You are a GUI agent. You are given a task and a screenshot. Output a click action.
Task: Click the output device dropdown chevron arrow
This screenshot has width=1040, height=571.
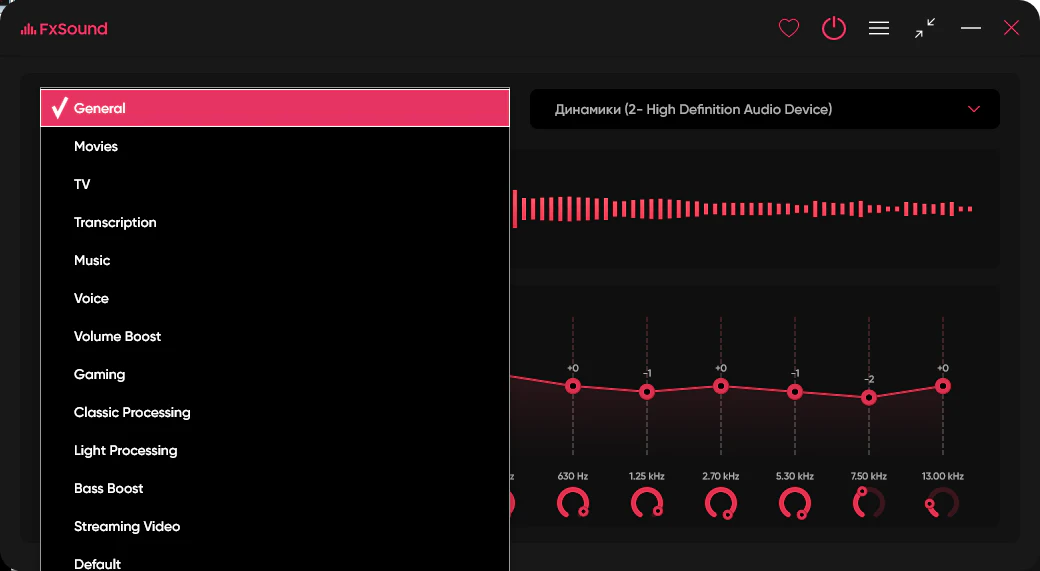974,109
